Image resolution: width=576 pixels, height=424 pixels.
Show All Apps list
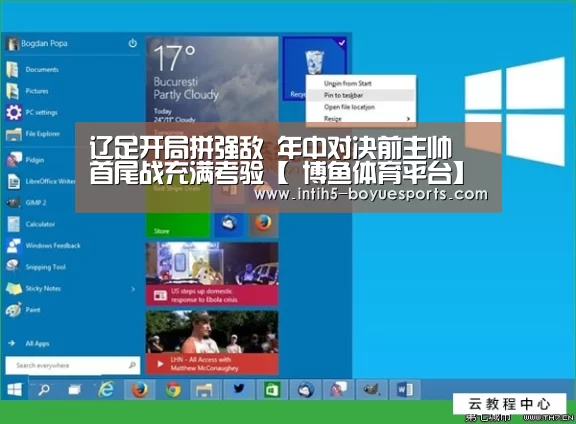point(29,344)
